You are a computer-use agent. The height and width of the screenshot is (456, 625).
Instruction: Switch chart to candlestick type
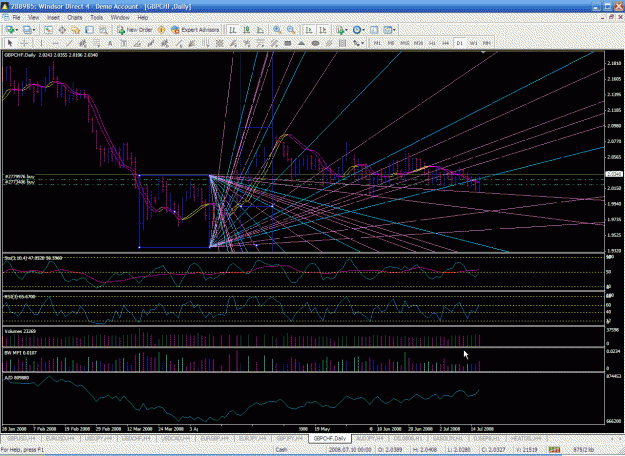coord(247,30)
